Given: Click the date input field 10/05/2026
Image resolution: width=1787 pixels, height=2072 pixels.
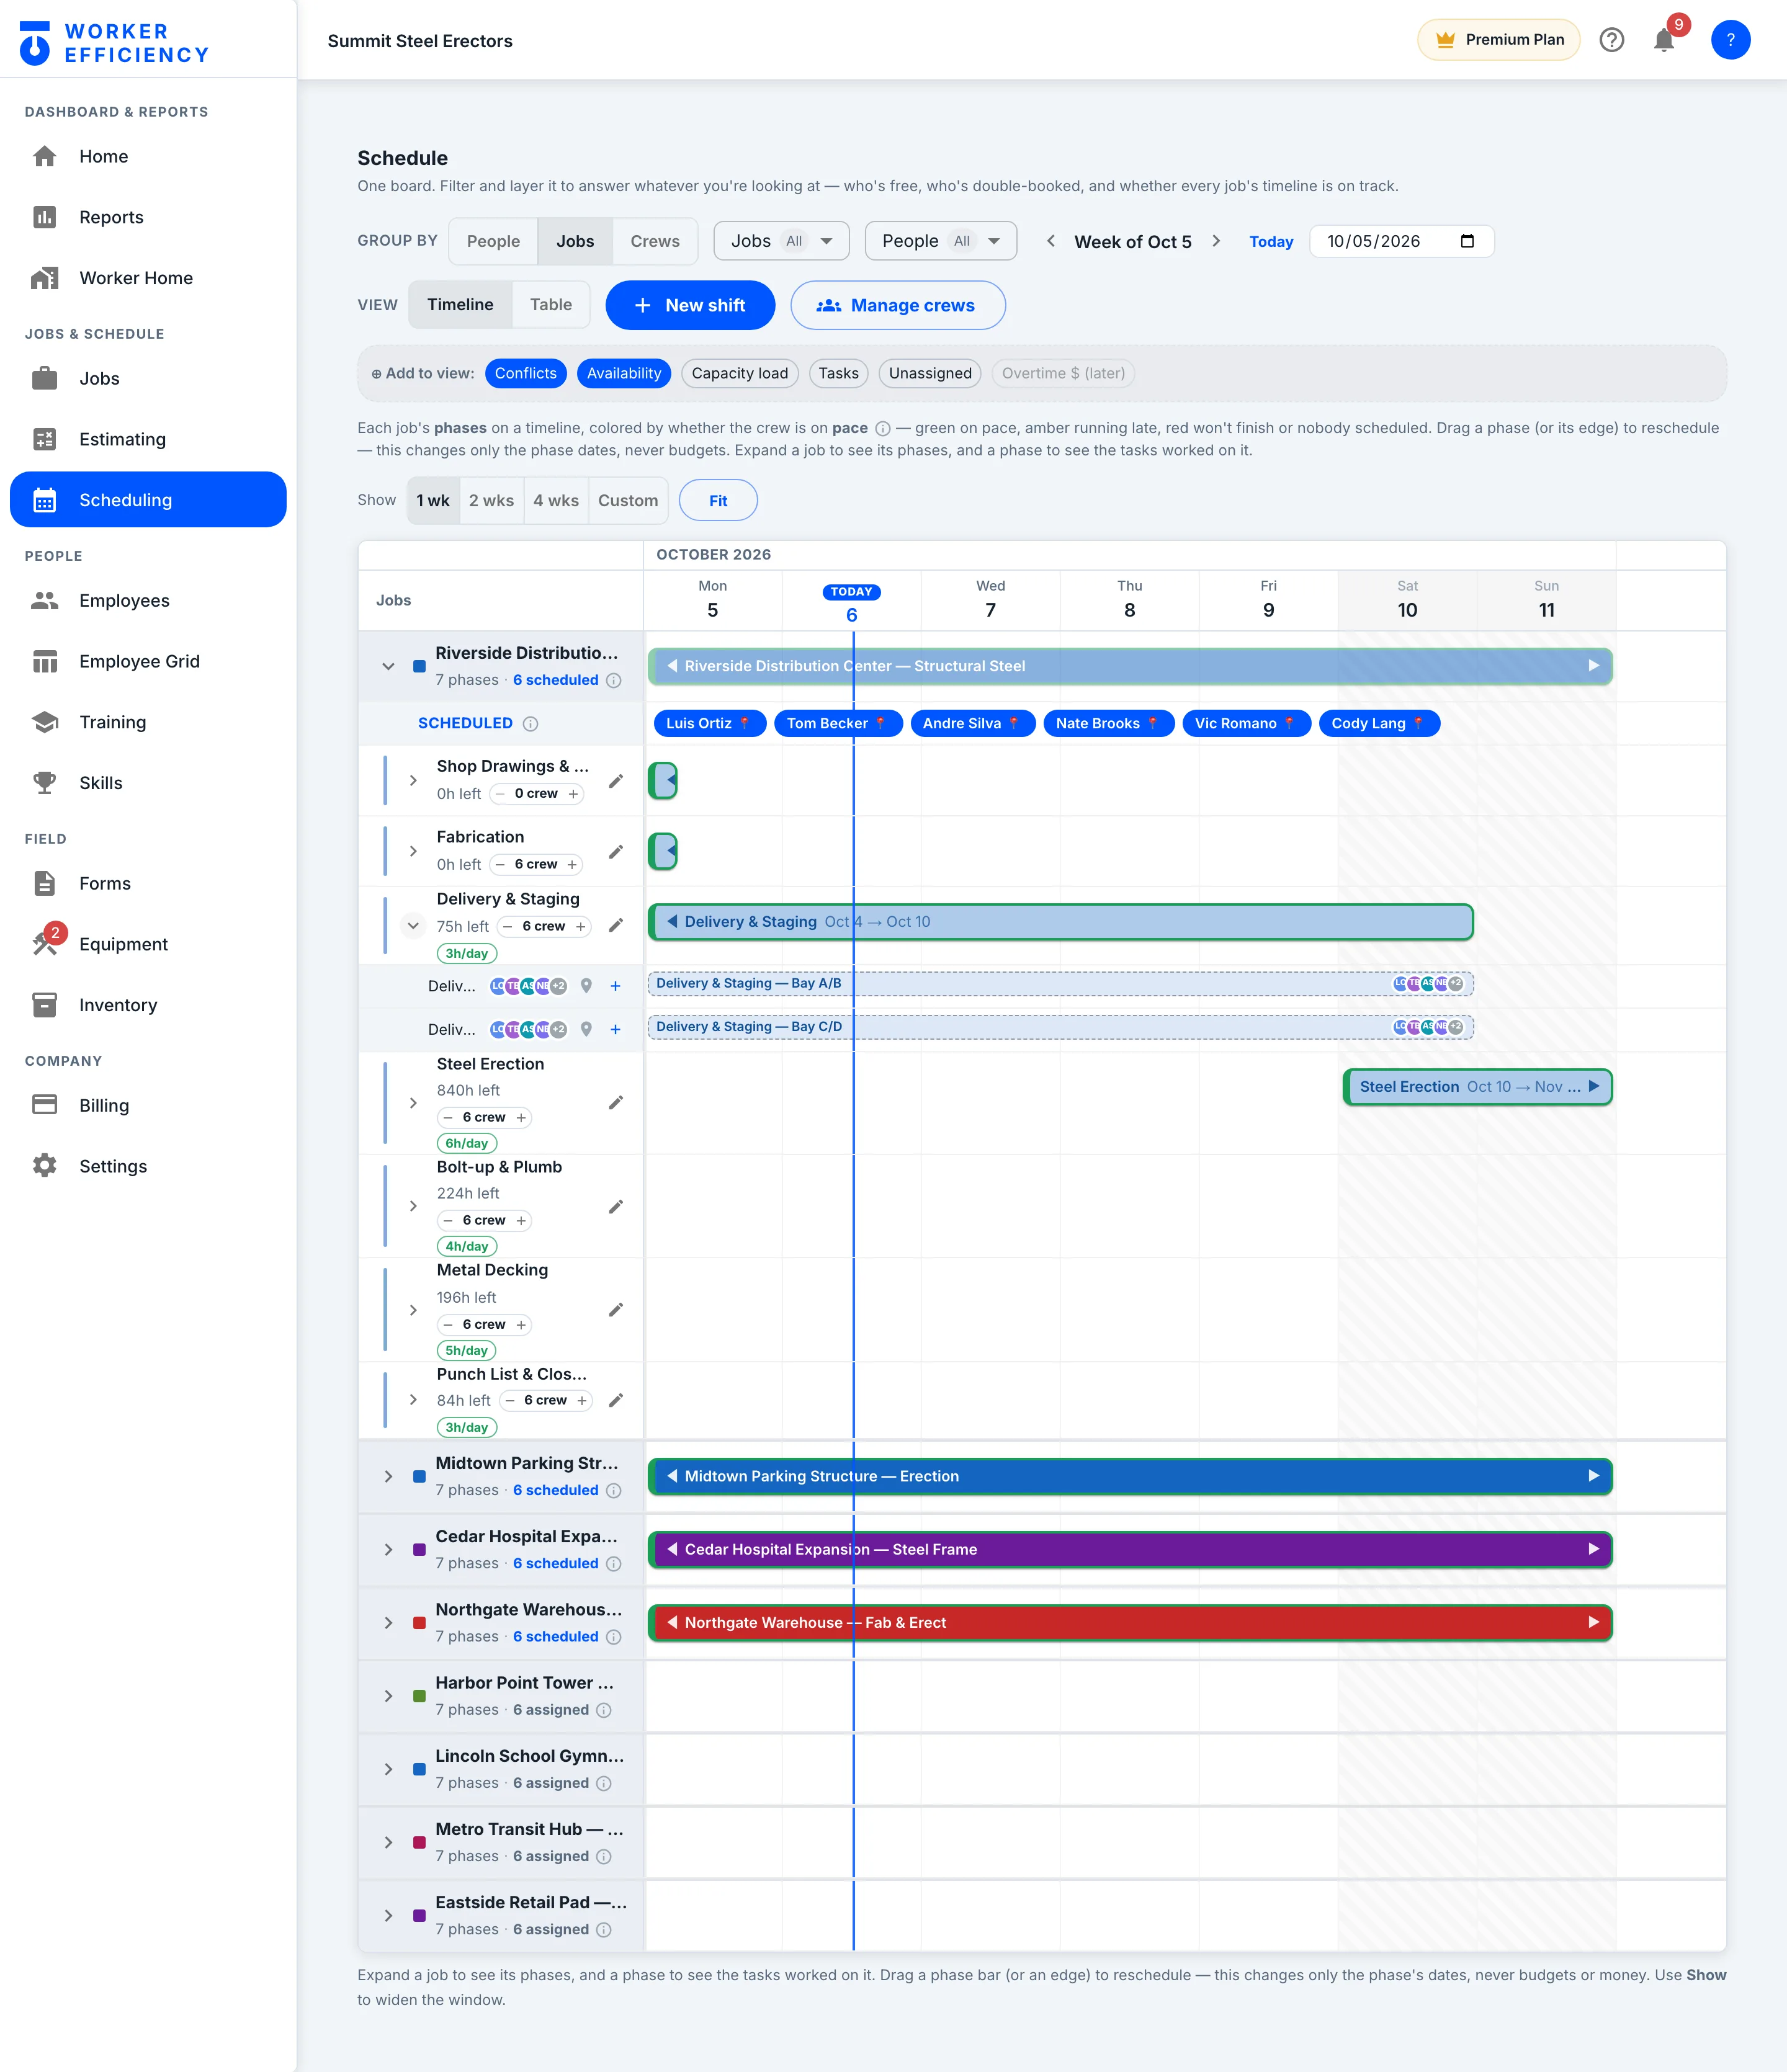Looking at the screenshot, I should pyautogui.click(x=1402, y=241).
